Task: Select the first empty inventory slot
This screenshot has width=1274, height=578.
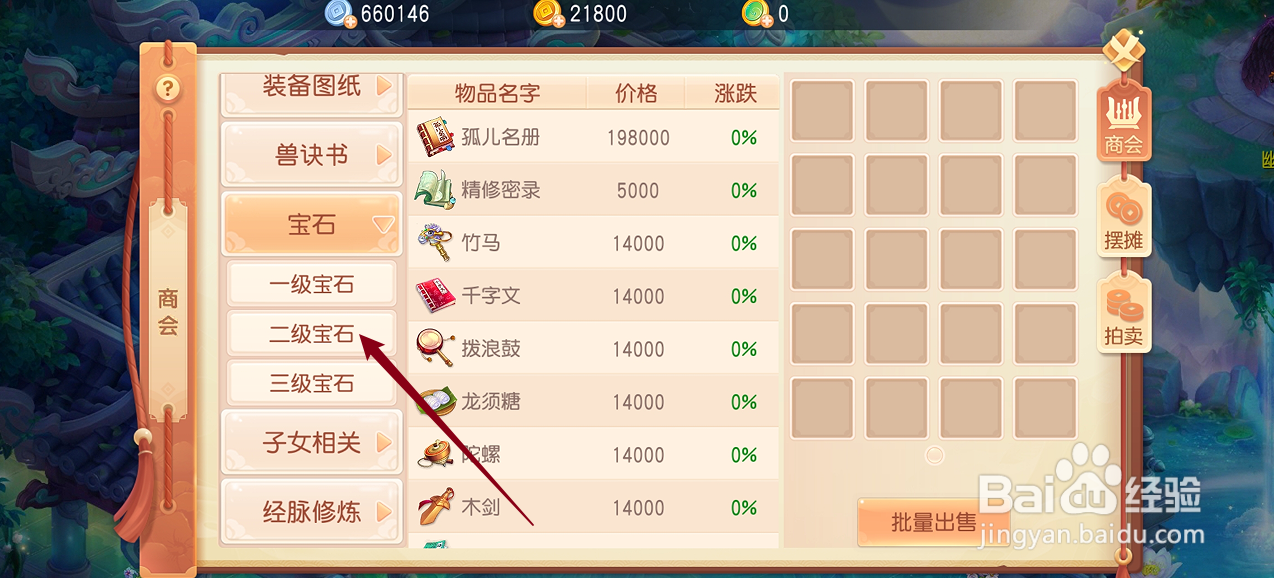Action: (822, 110)
